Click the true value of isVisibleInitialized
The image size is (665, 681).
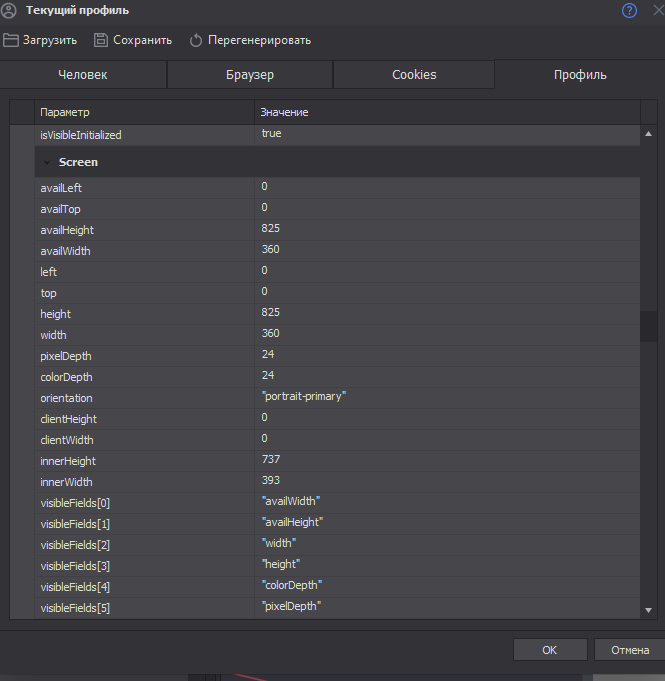coord(271,133)
